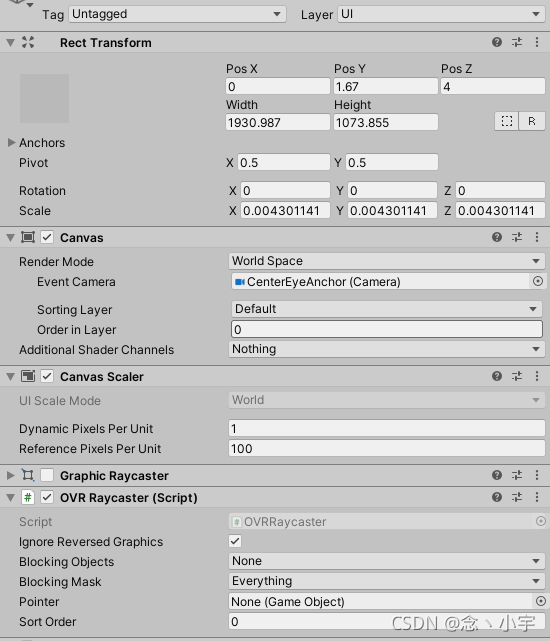Open Render Mode dropdown showing World Space
This screenshot has width=550, height=641.
point(387,261)
